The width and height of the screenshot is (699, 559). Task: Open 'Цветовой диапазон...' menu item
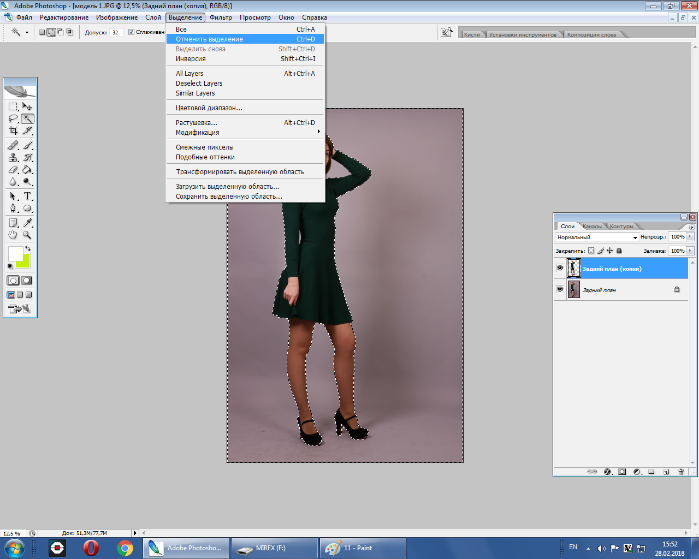point(245,108)
